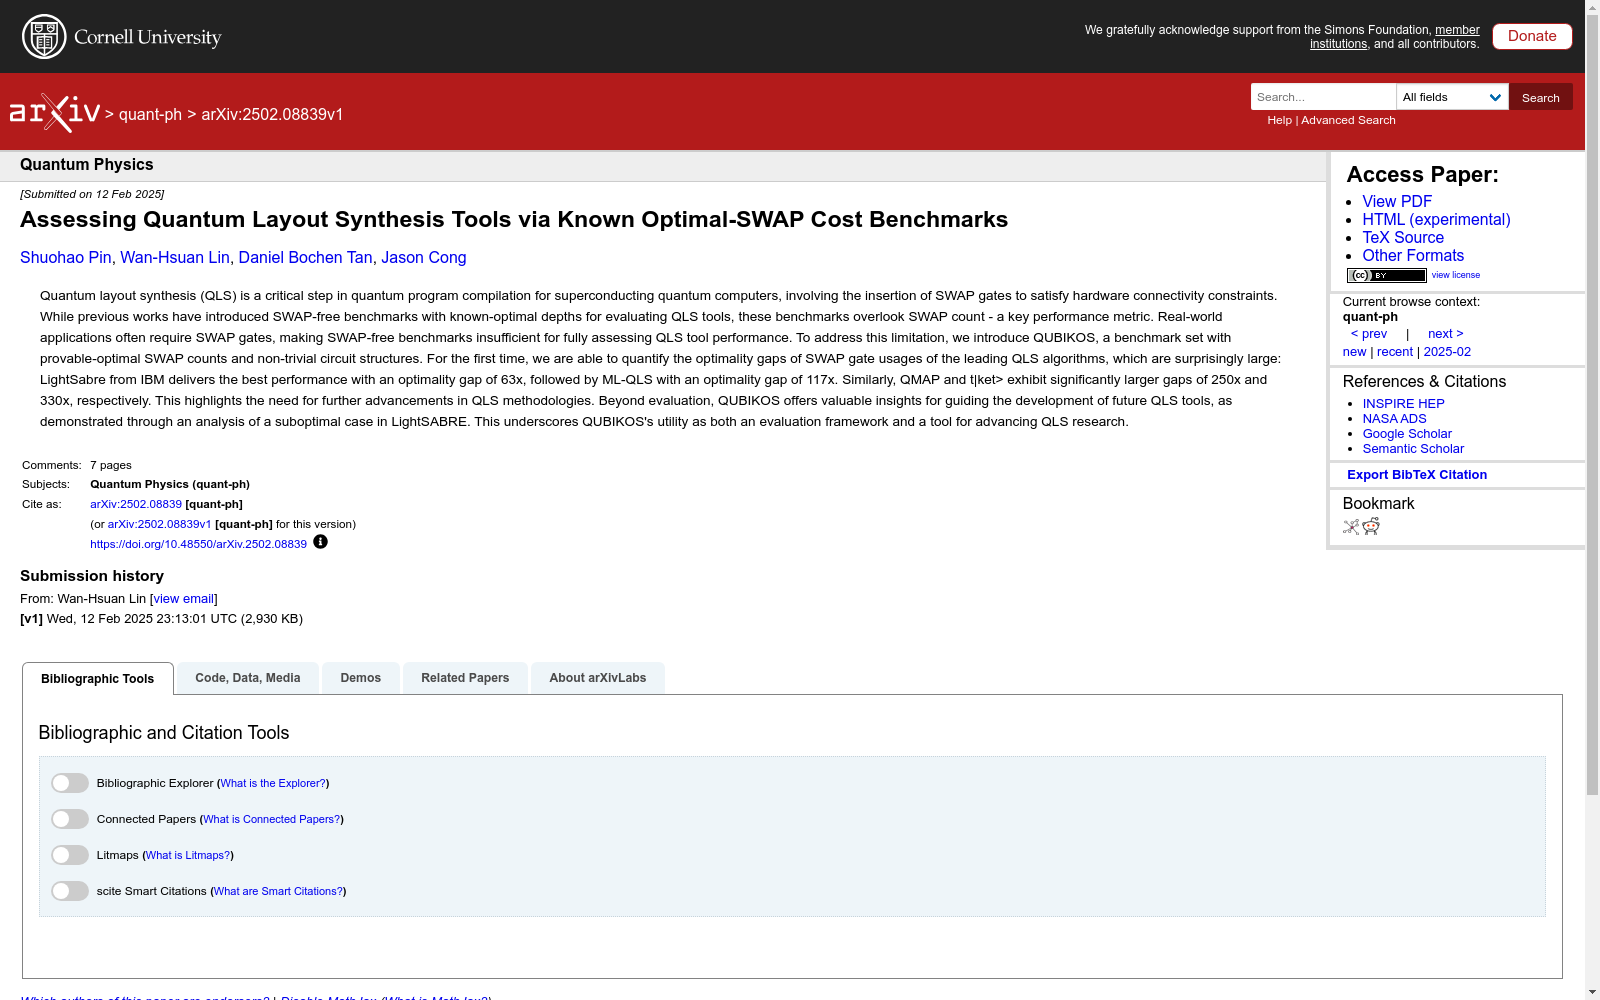Open the Google Scholar link

coord(1407,434)
